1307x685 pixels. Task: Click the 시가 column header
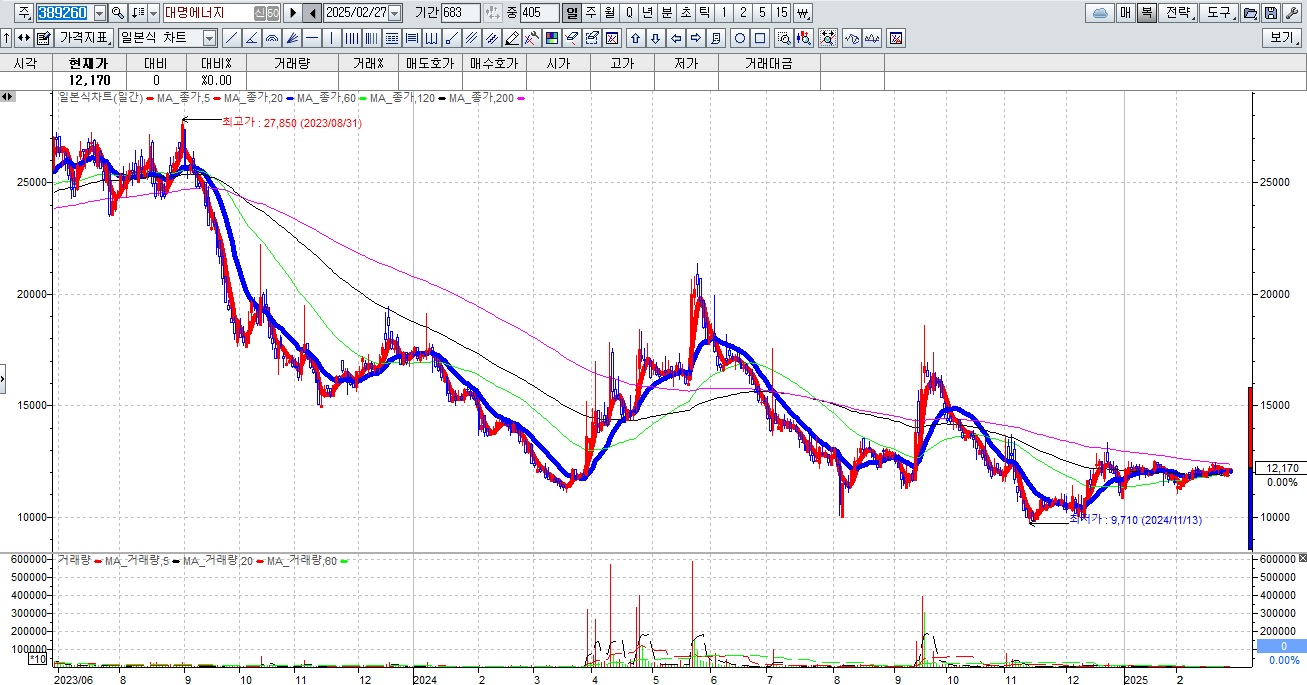coord(558,63)
